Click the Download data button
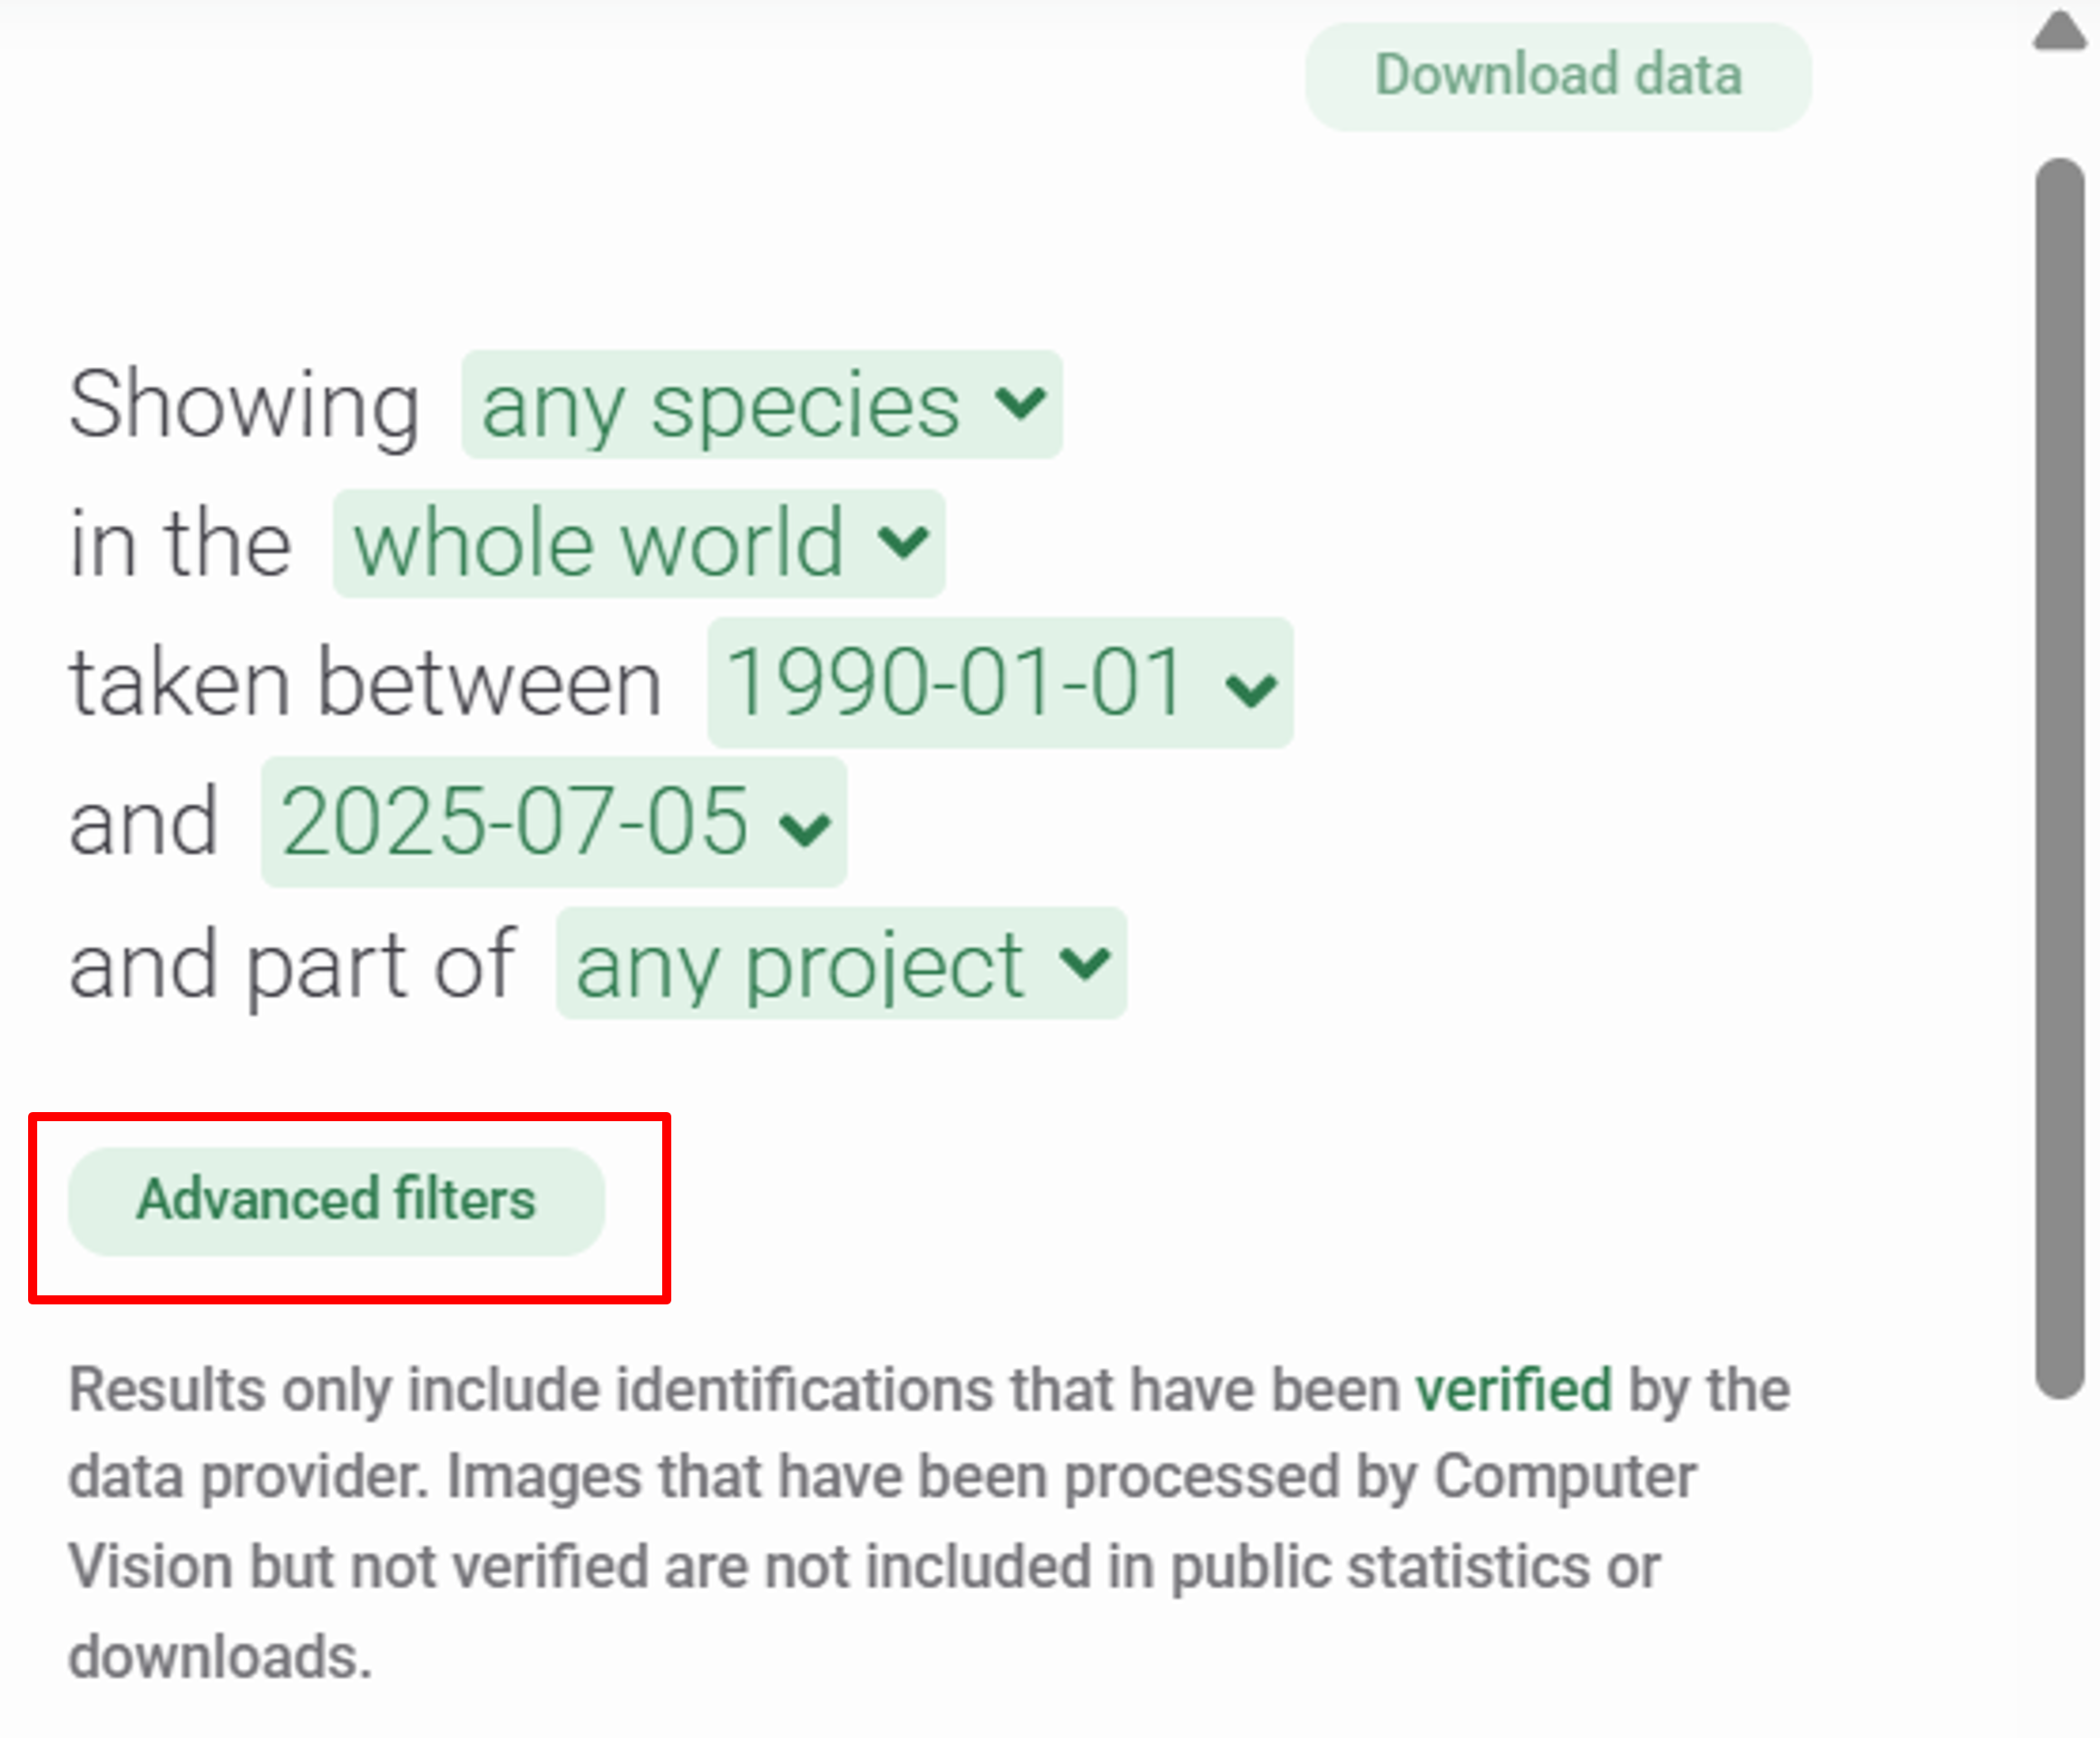Viewport: 2100px width, 1738px height. 1557,76
